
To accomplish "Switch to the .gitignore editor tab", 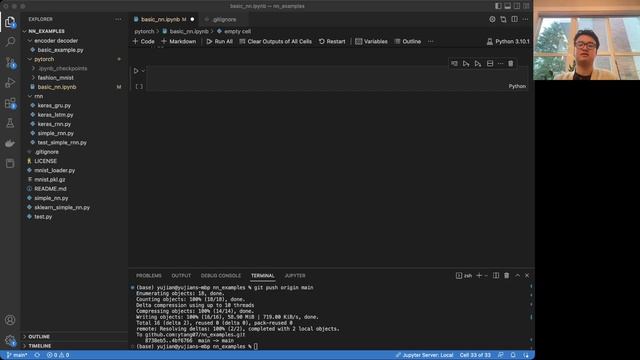I will 224,19.
